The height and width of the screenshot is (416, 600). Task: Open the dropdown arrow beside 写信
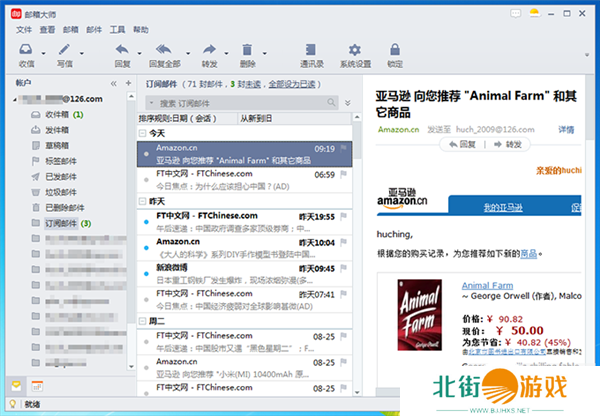pyautogui.click(x=81, y=52)
